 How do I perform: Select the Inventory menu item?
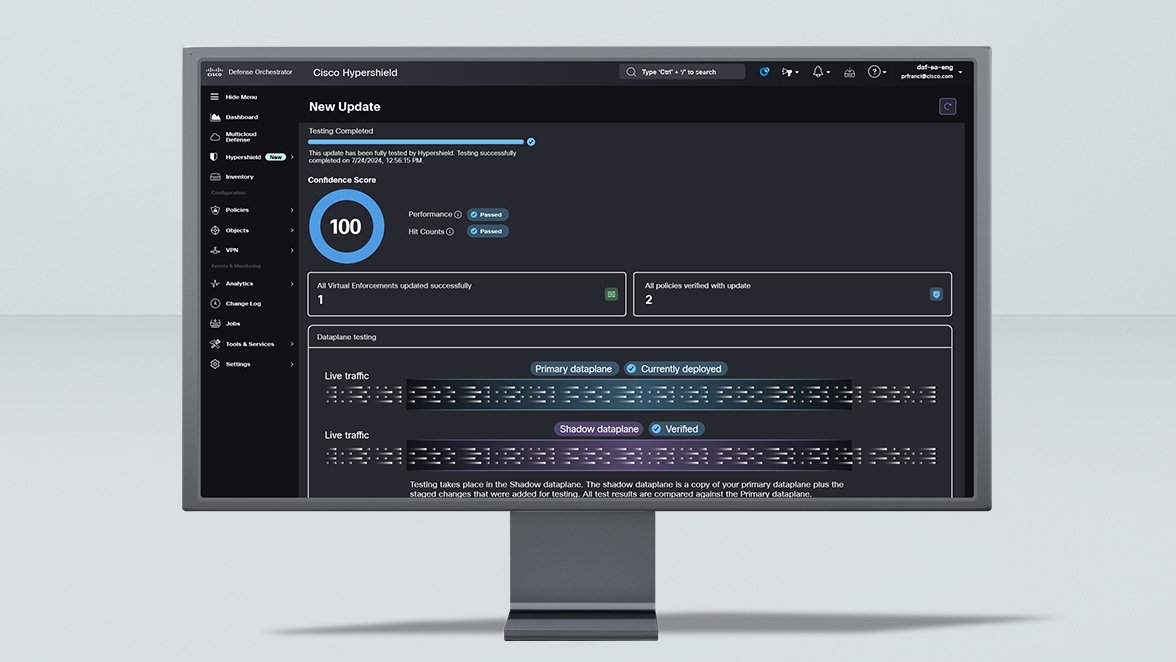[x=239, y=177]
